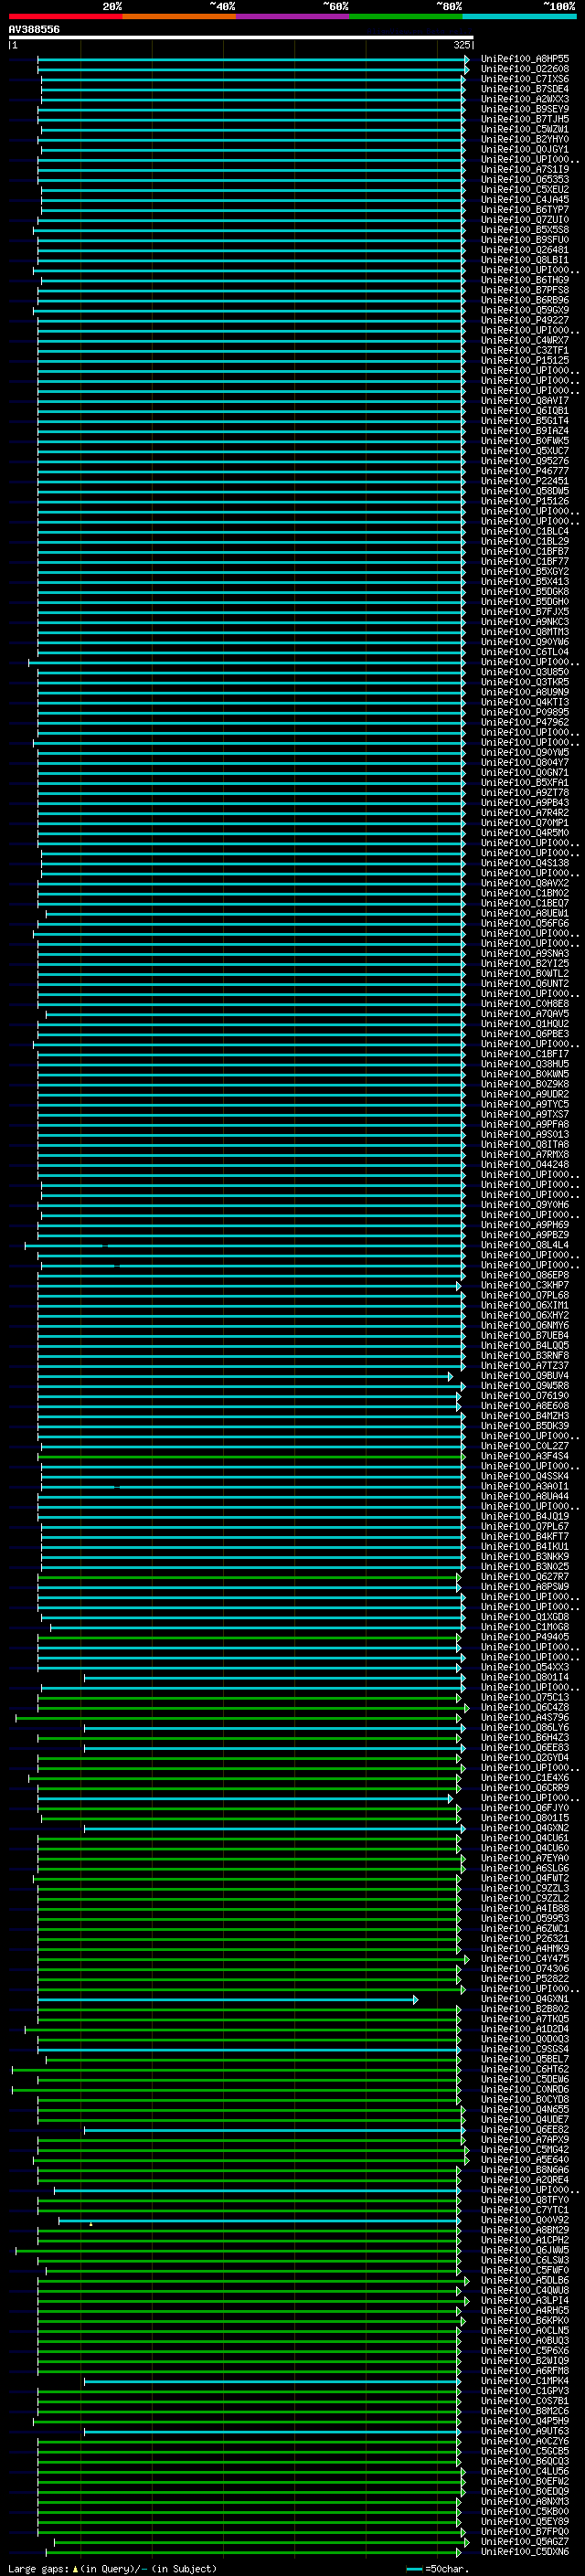Open hit UniRef100_O22608

pos(524,69)
